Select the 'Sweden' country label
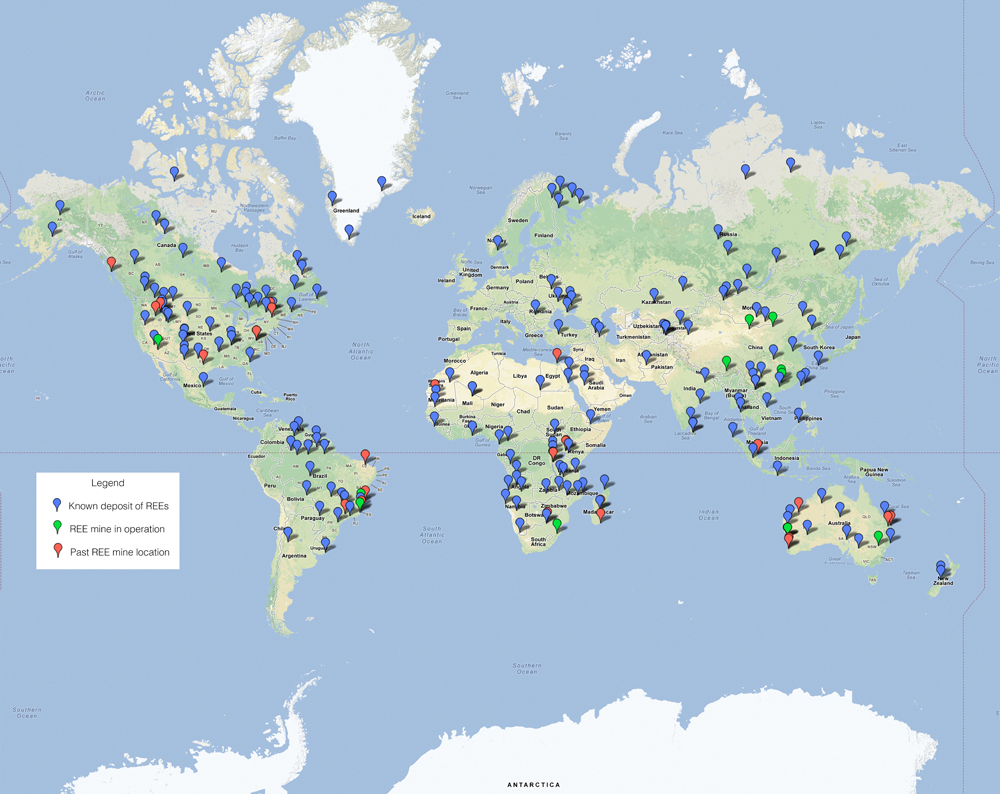This screenshot has height=794, width=1000. pyautogui.click(x=517, y=220)
